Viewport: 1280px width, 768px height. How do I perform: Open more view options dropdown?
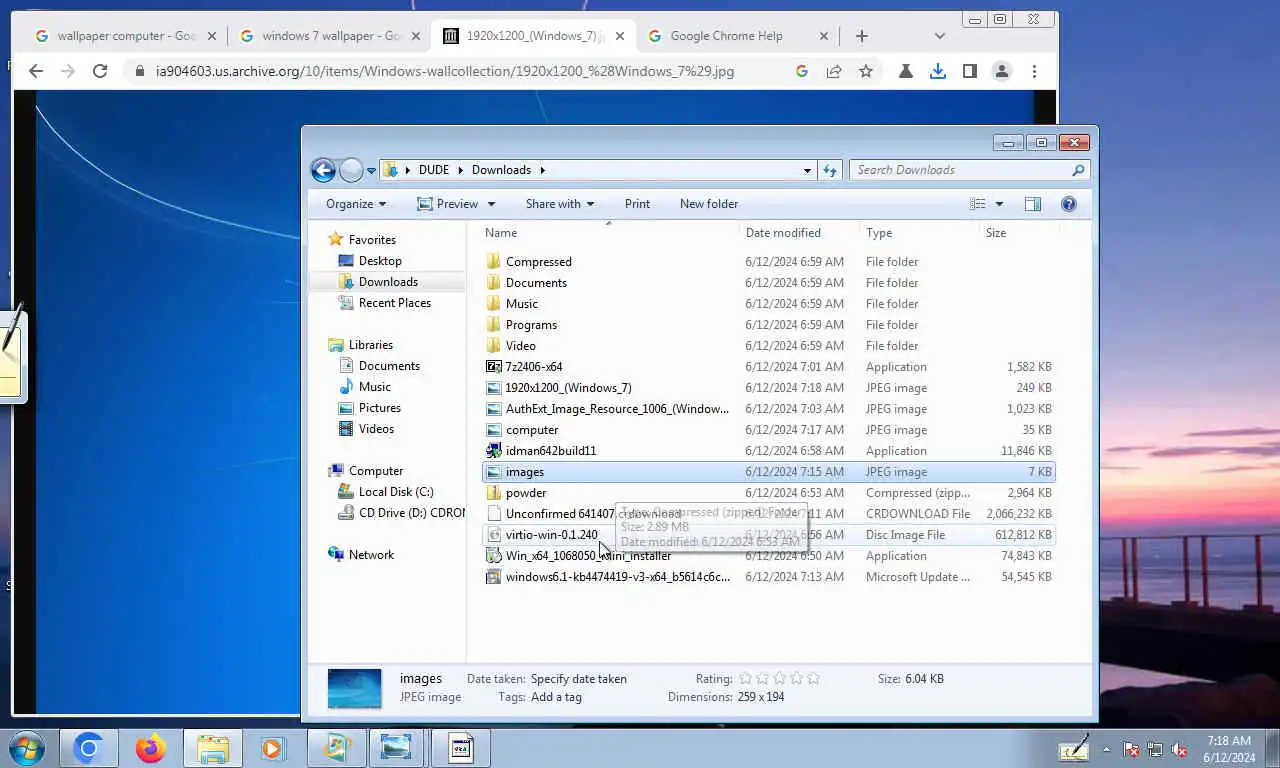coord(999,204)
